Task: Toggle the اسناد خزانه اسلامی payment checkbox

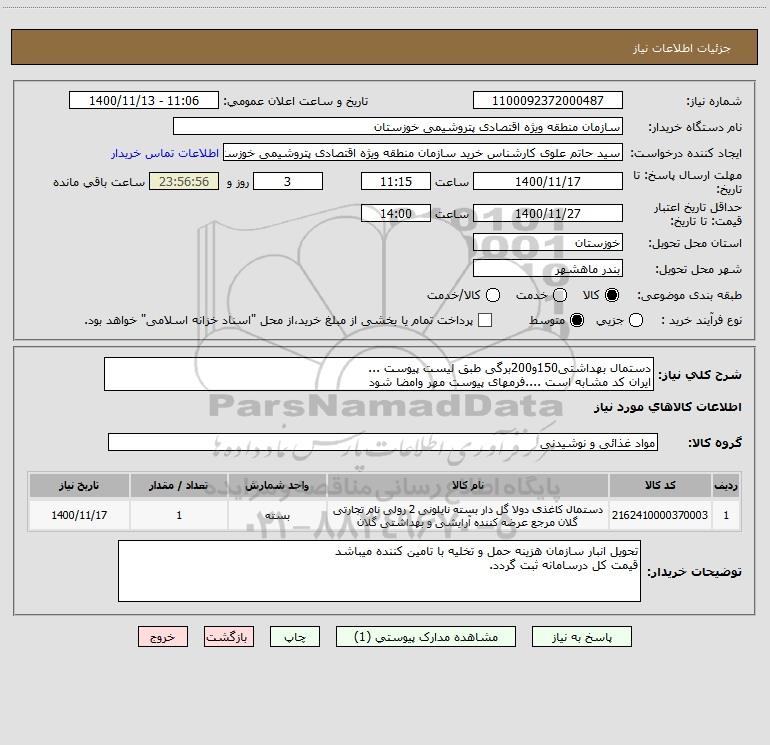Action: tap(485, 320)
